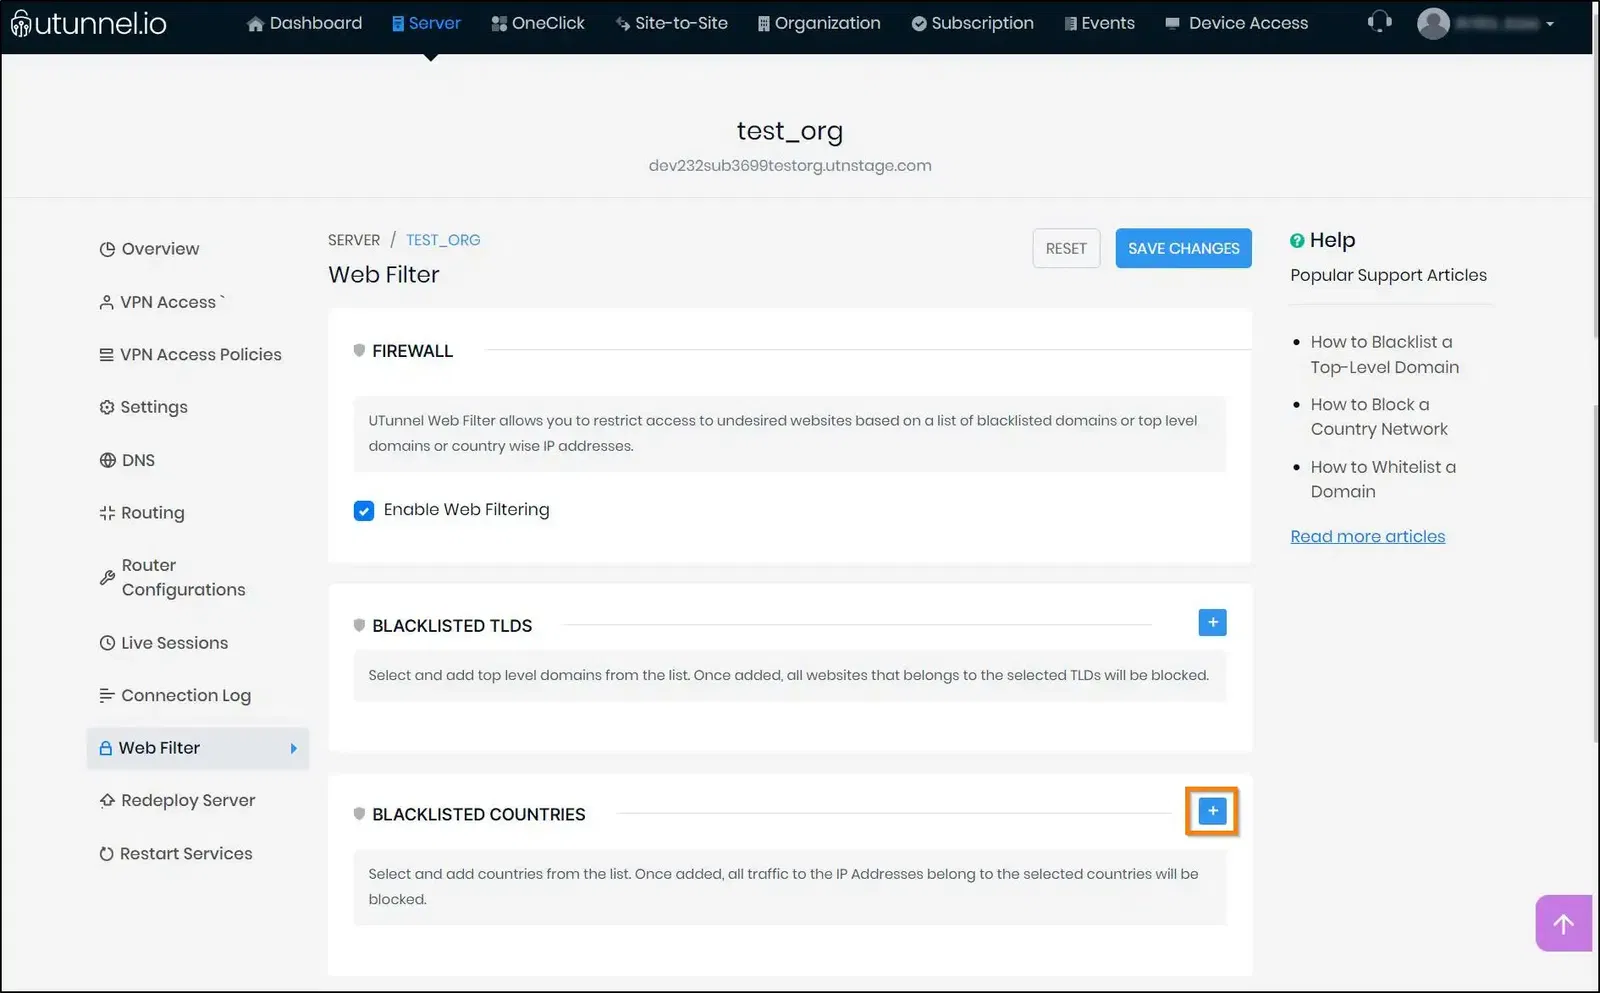Image resolution: width=1600 pixels, height=993 pixels.
Task: Click the TEST_ORG breadcrumb link
Action: (443, 240)
